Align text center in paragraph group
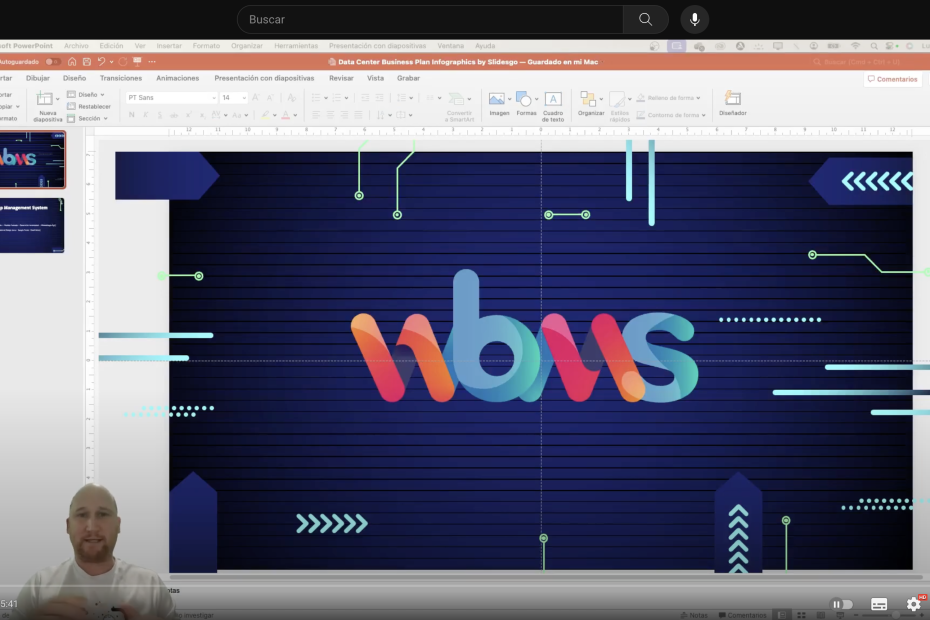This screenshot has width=930, height=620. 330,115
